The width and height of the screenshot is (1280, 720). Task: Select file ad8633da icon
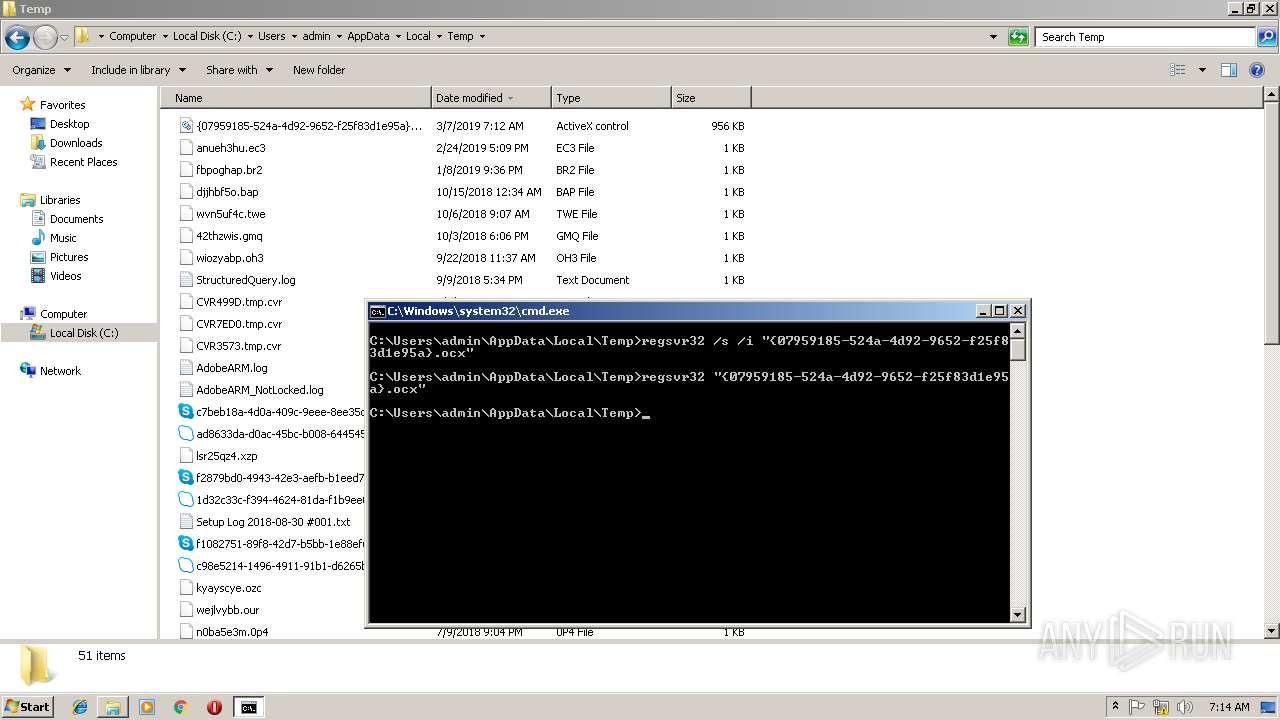185,433
